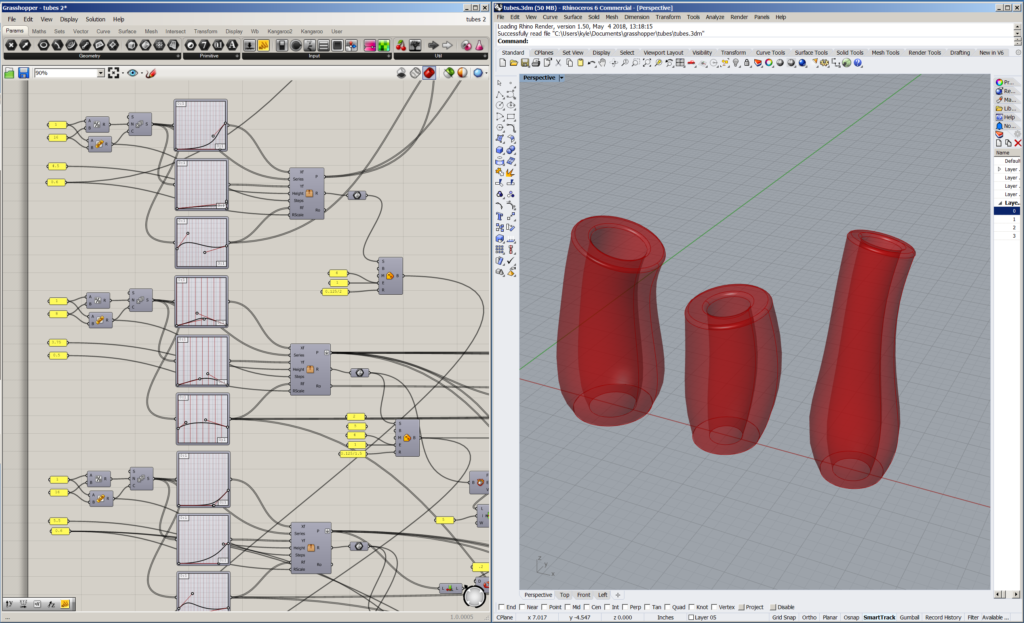Click the Rhino Paste clipboard icon
Viewport: 1024px width, 623px height.
[x=580, y=63]
